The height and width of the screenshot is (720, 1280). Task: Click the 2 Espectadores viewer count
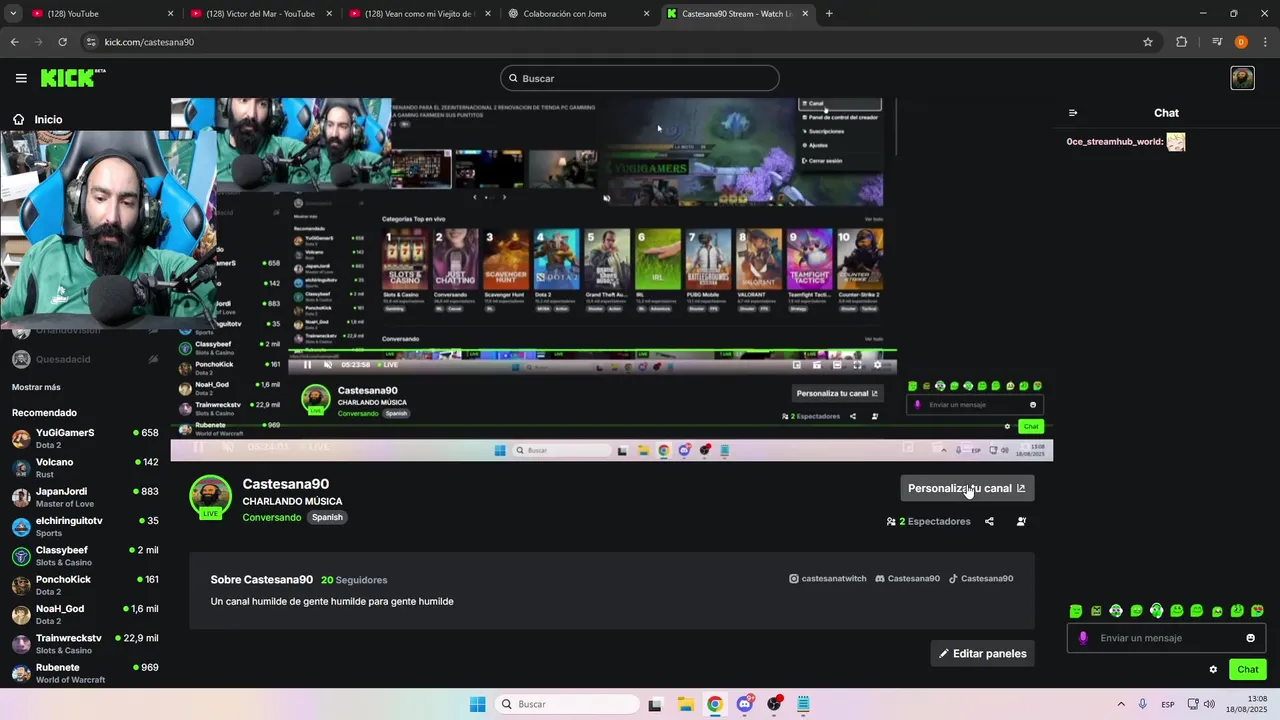tap(928, 521)
